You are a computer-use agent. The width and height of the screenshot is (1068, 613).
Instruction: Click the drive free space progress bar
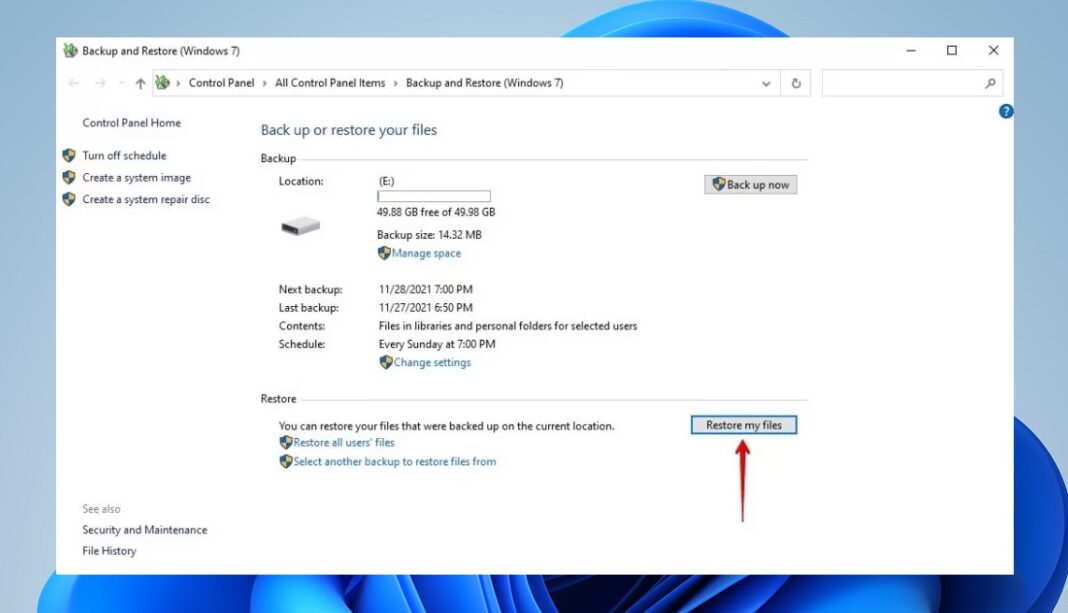433,196
